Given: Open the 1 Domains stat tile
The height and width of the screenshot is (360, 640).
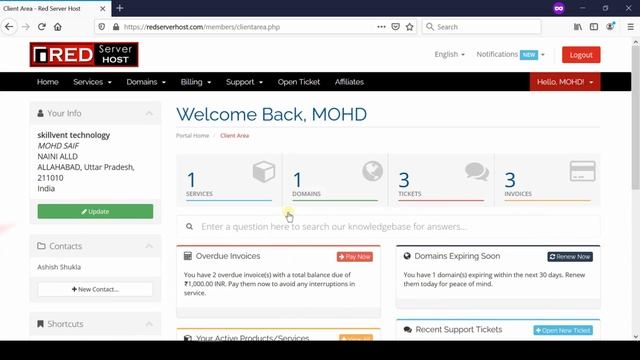Looking at the screenshot, I should point(335,180).
